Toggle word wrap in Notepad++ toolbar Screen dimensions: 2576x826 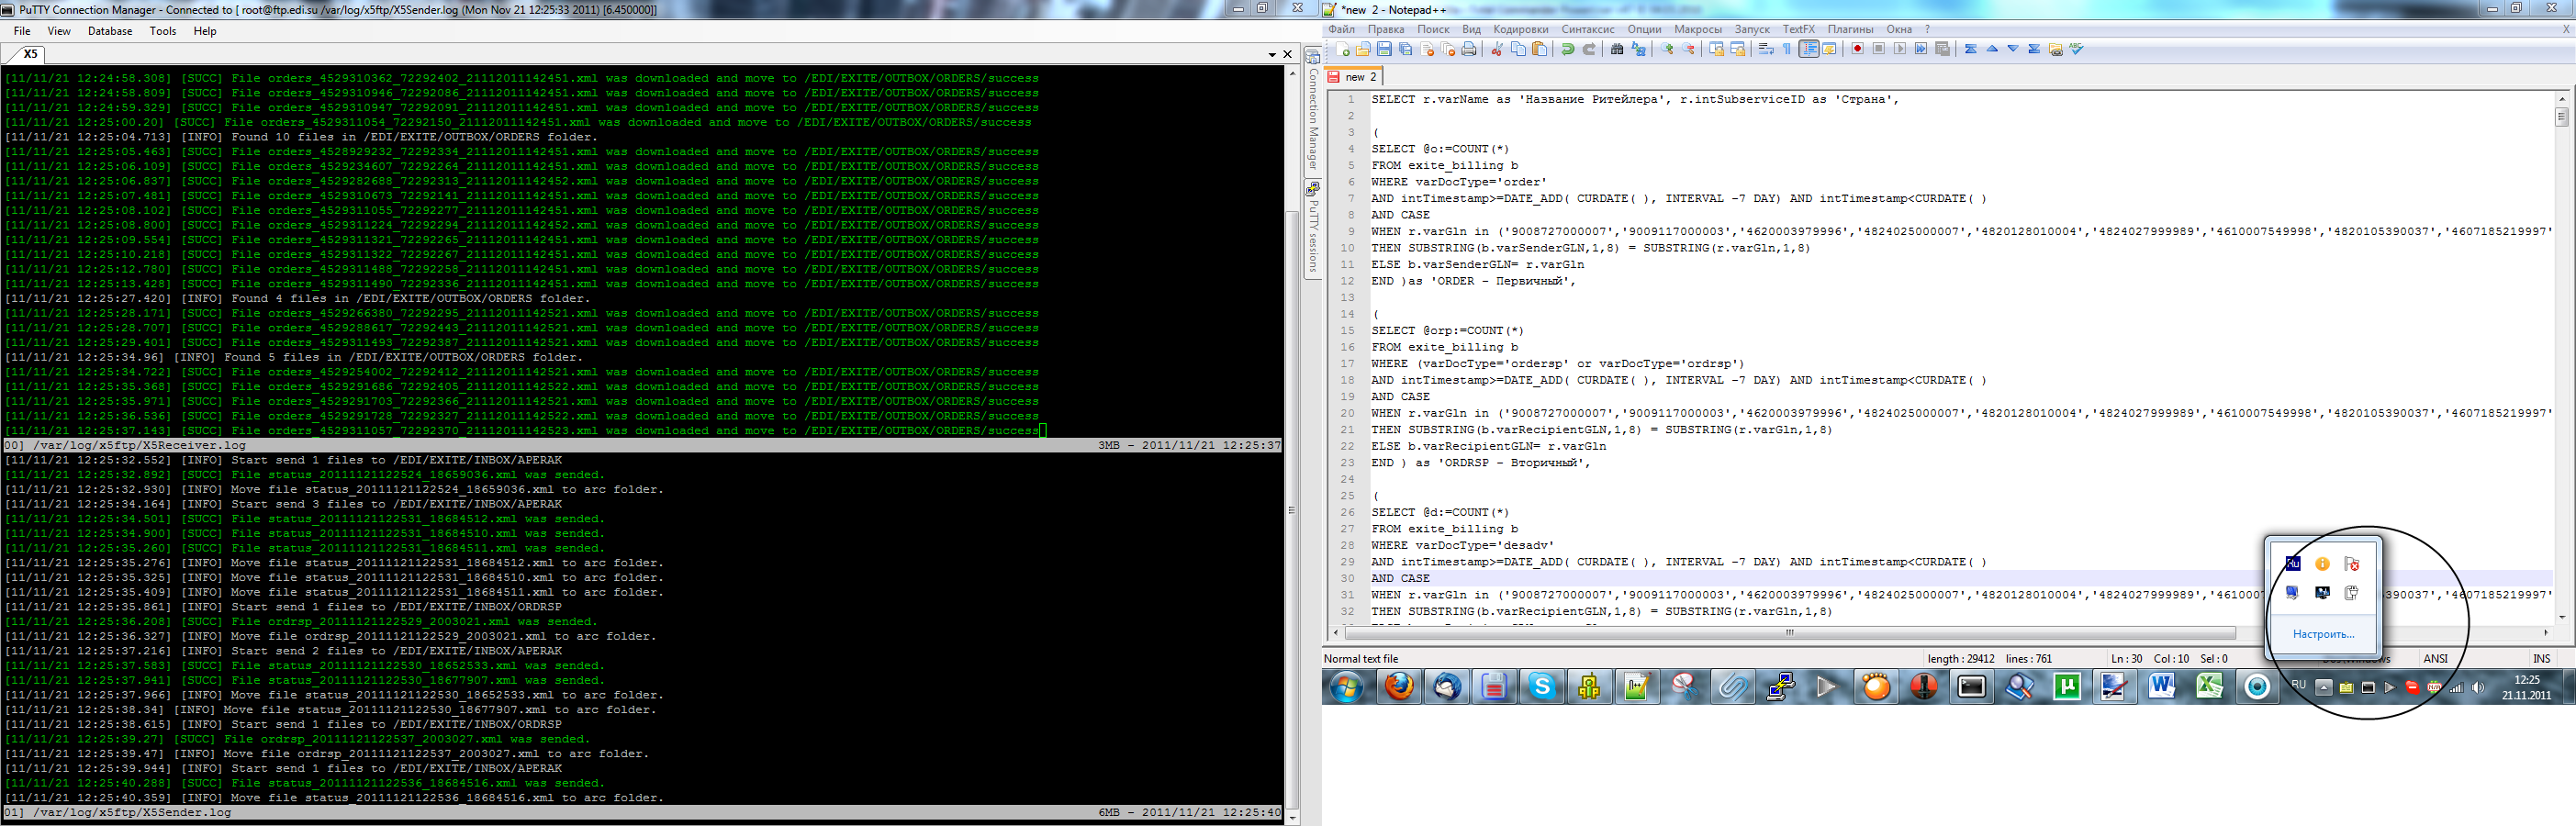click(1766, 49)
